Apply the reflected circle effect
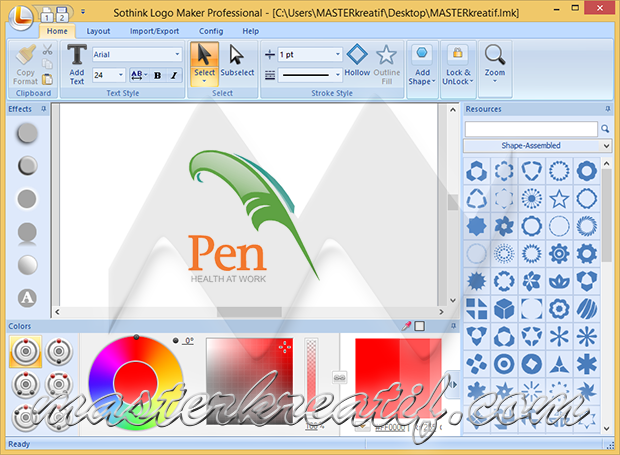 tap(27, 232)
